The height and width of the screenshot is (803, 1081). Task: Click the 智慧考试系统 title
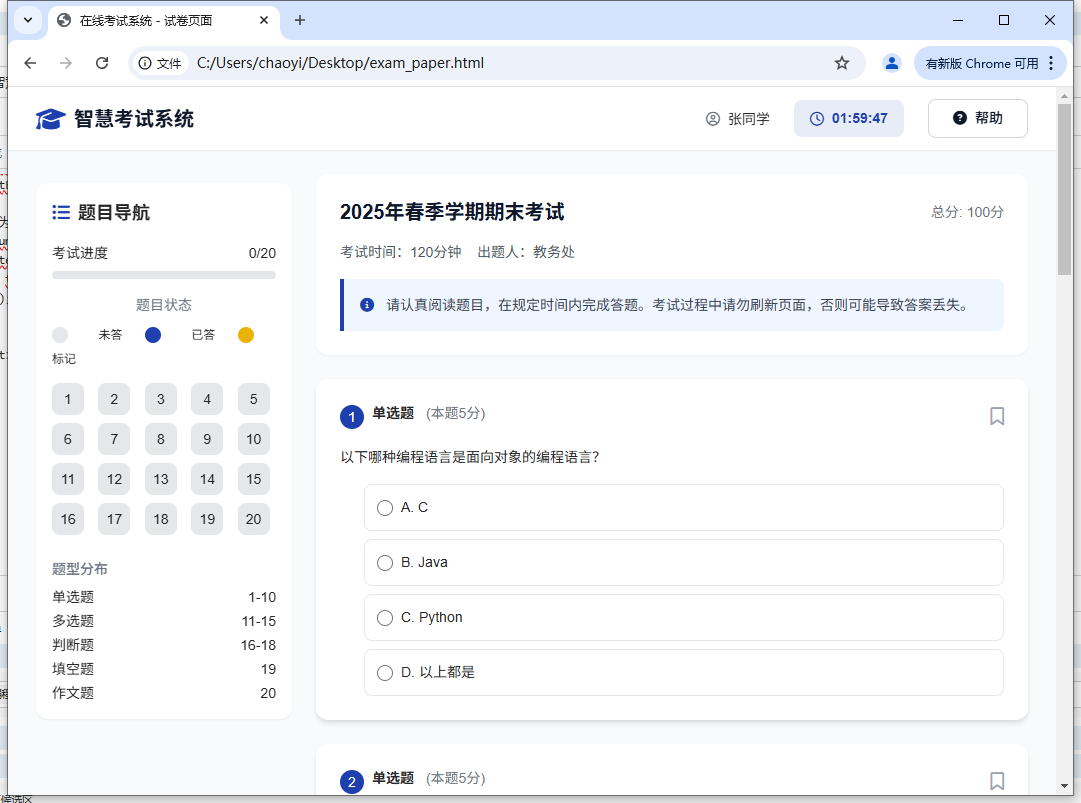pyautogui.click(x=134, y=119)
